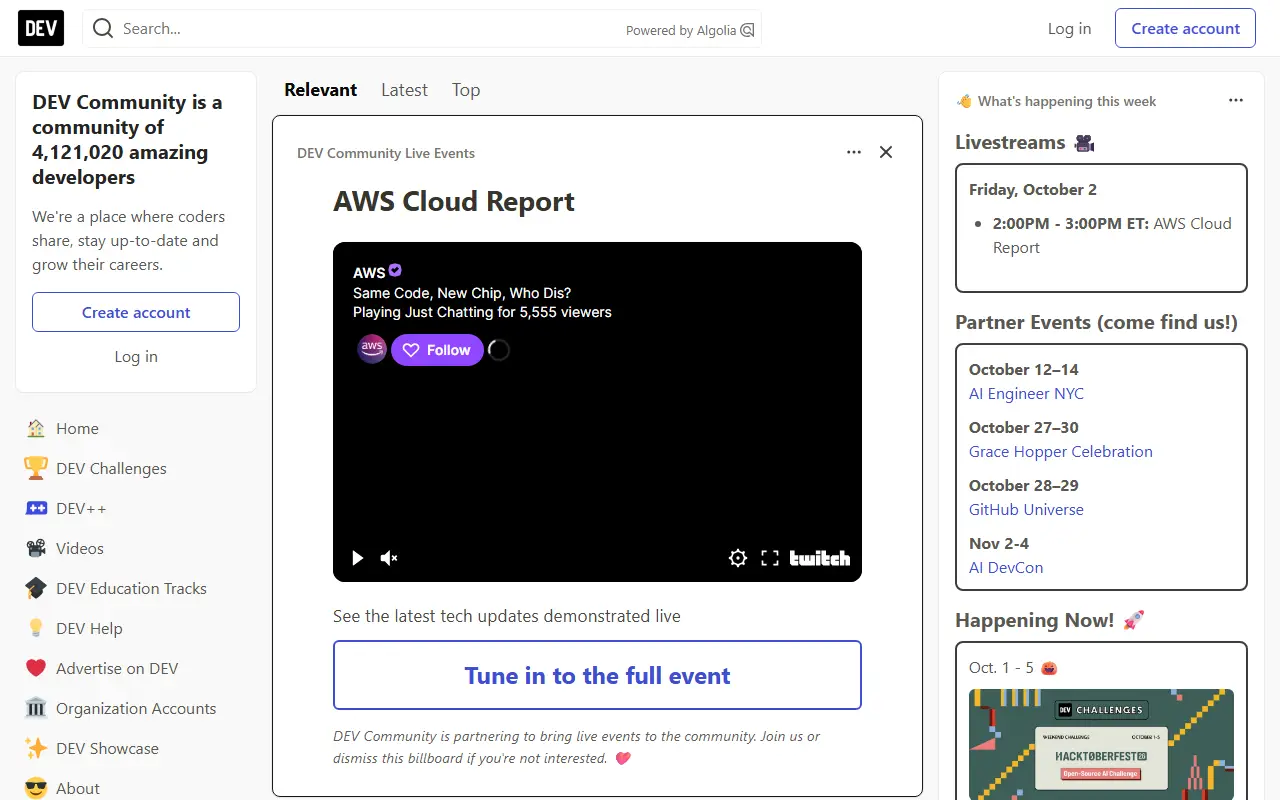Viewport: 1280px width, 800px height.
Task: Click Tune in to the full event
Action: 597,675
